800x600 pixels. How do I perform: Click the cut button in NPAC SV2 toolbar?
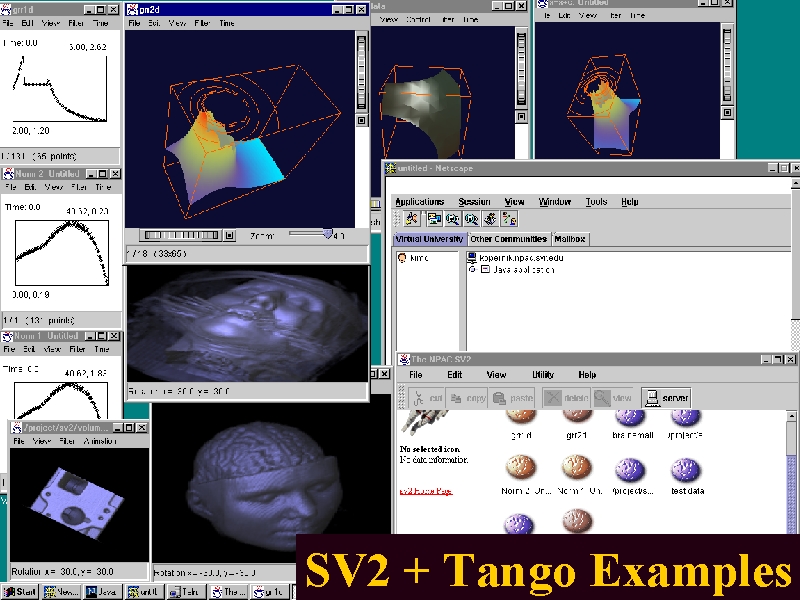[x=428, y=398]
